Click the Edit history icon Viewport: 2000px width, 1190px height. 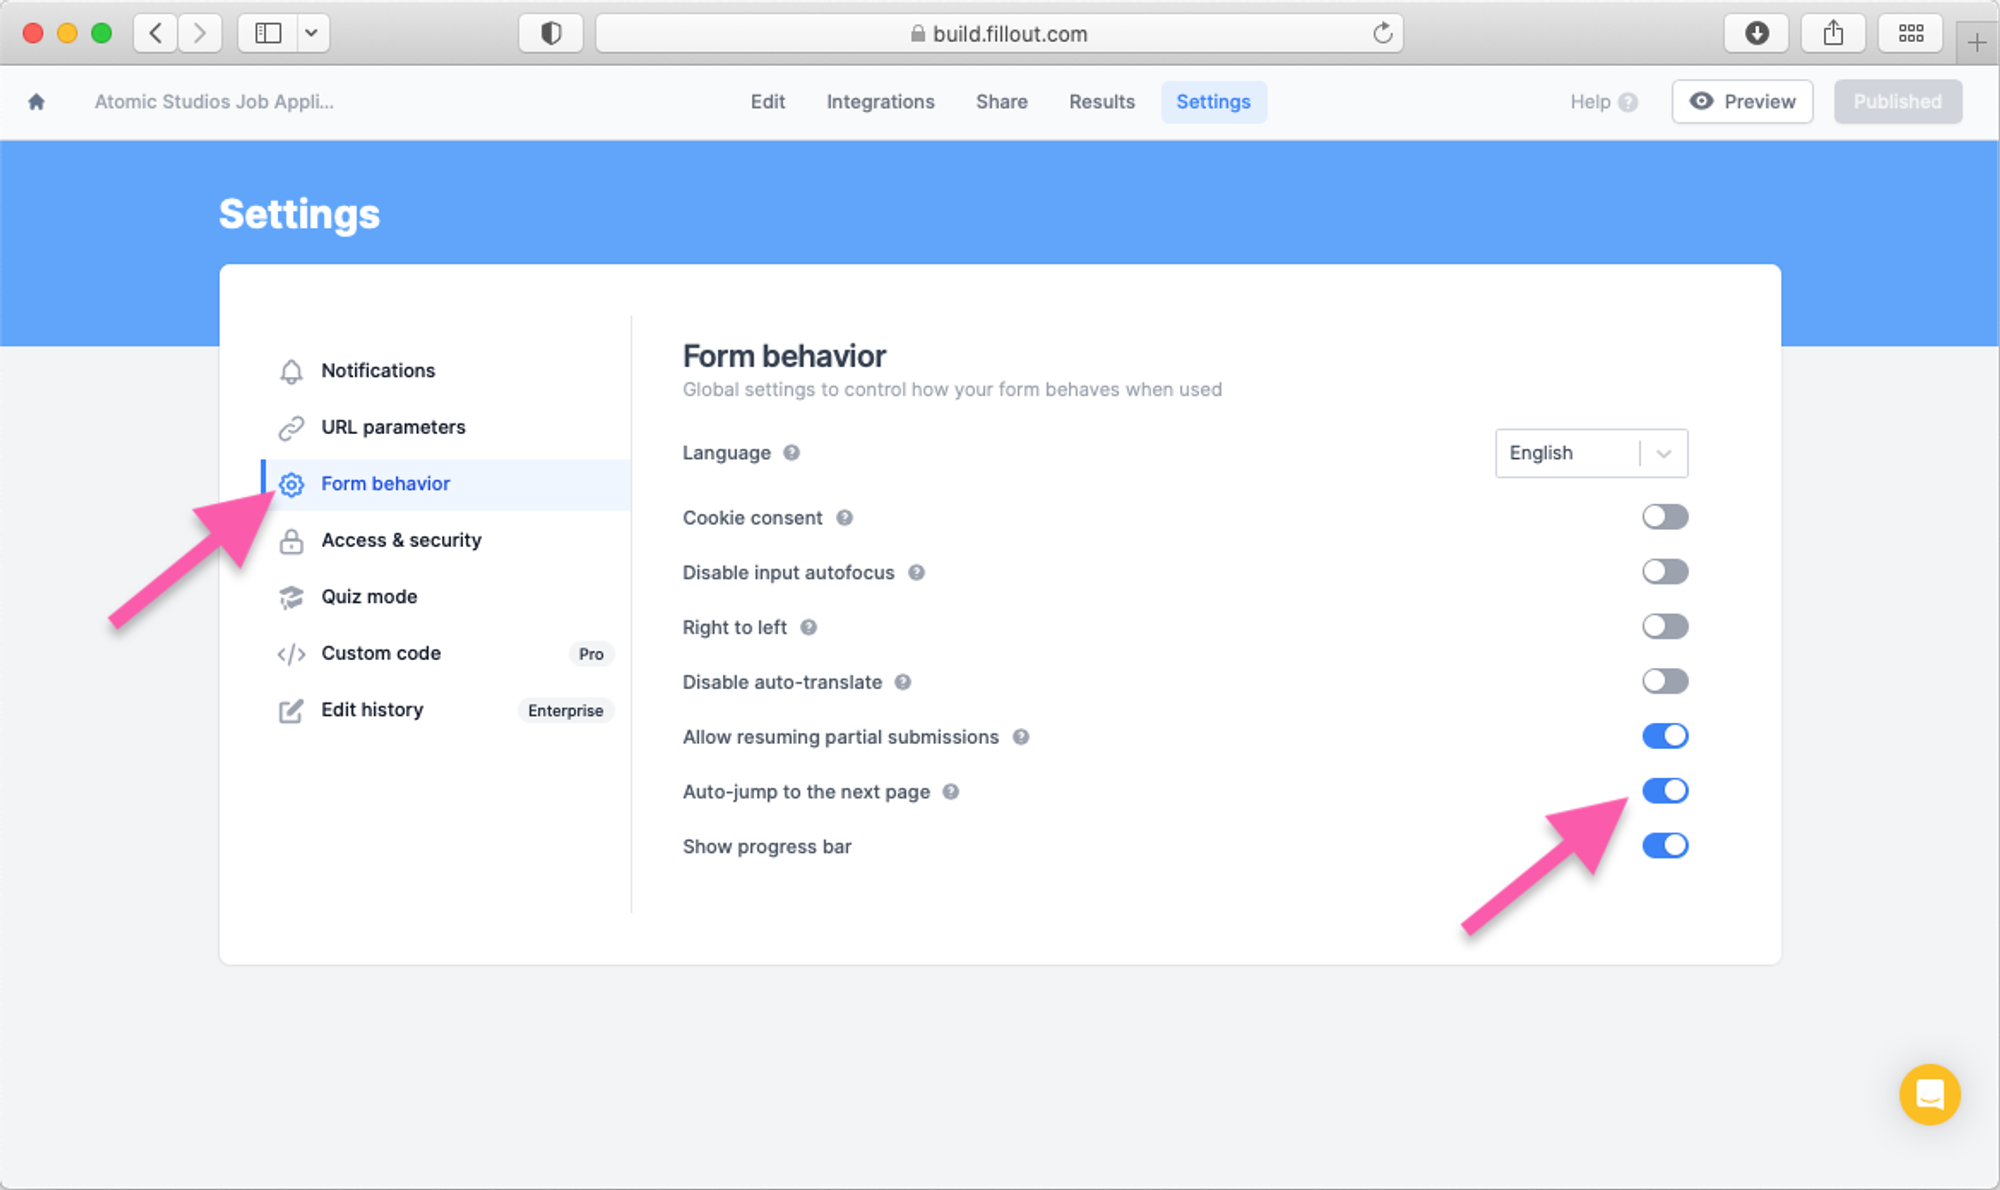290,708
